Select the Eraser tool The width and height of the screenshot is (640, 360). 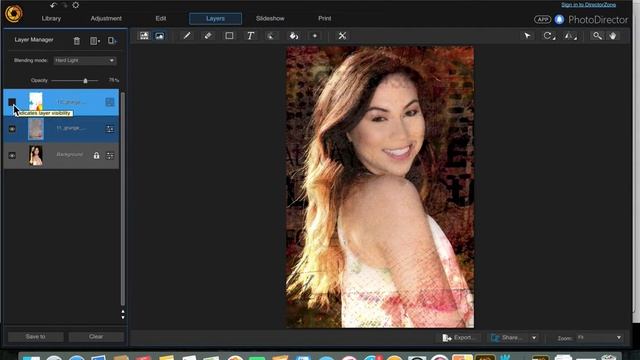(208, 36)
